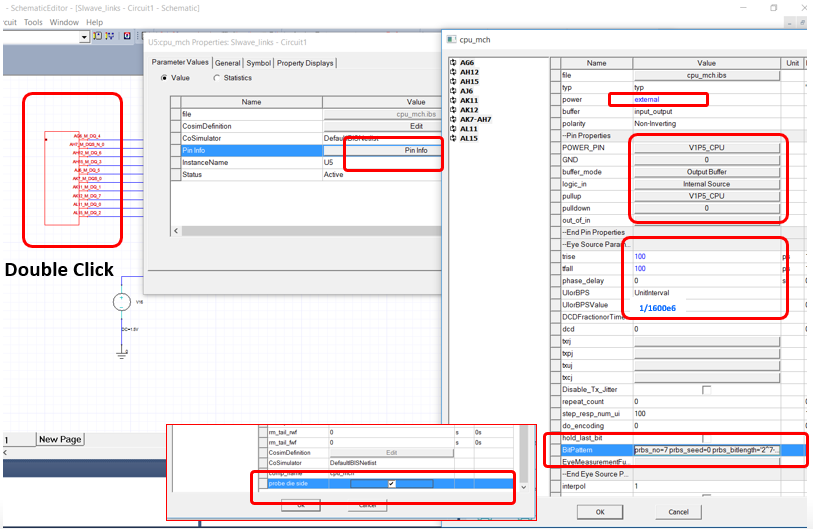
Task: Toggle the probe die side checkbox
Action: pos(391,483)
